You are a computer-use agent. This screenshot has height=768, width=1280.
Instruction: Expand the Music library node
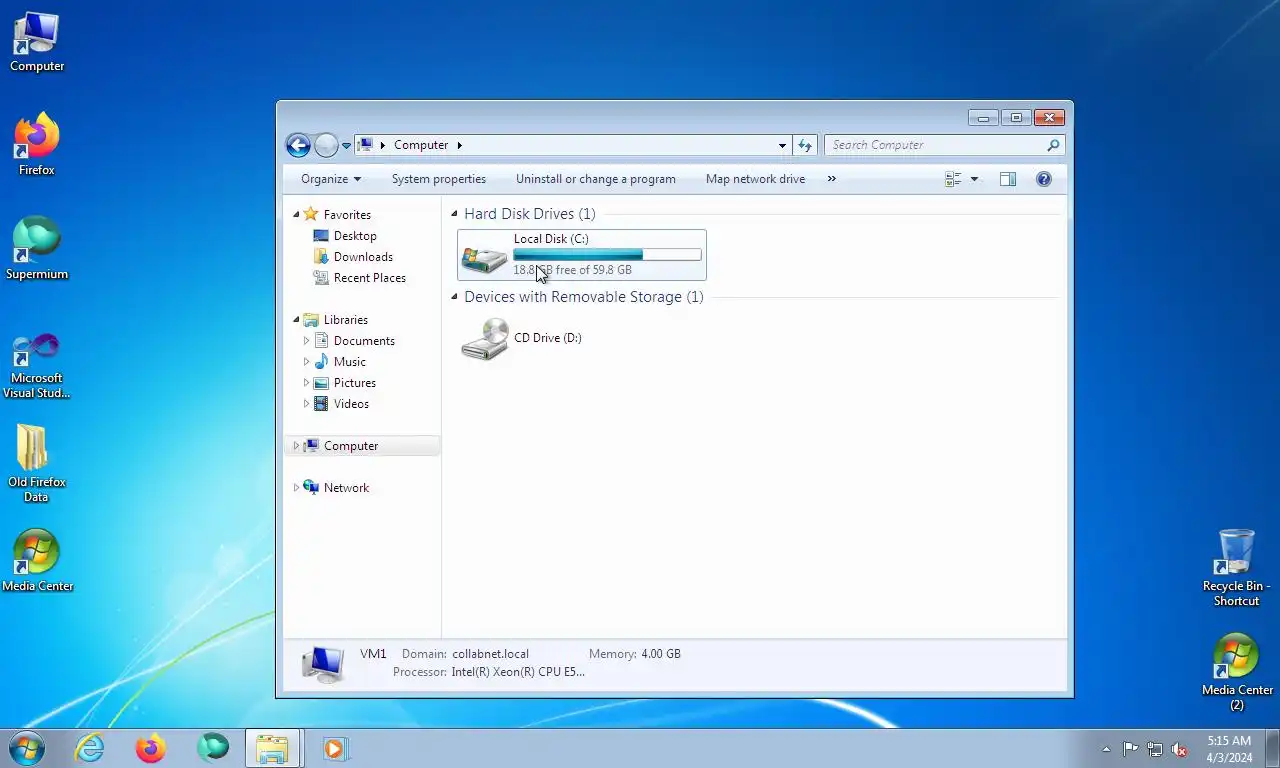pos(306,362)
